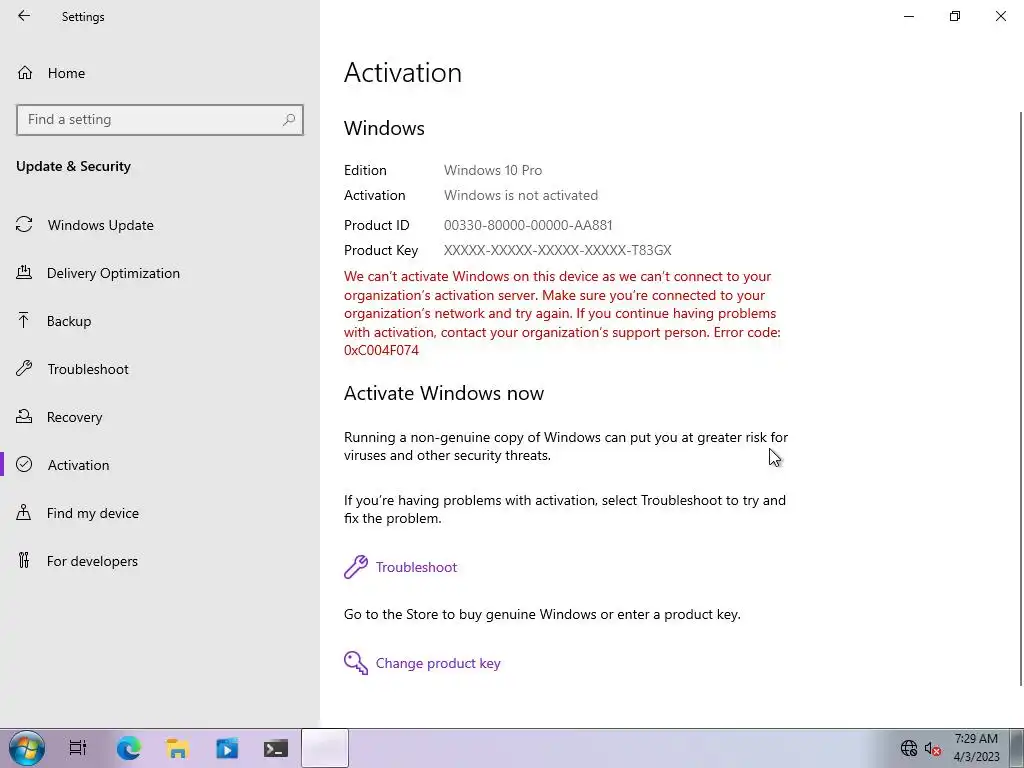Open the Recovery settings section
The image size is (1024, 768).
(x=74, y=417)
